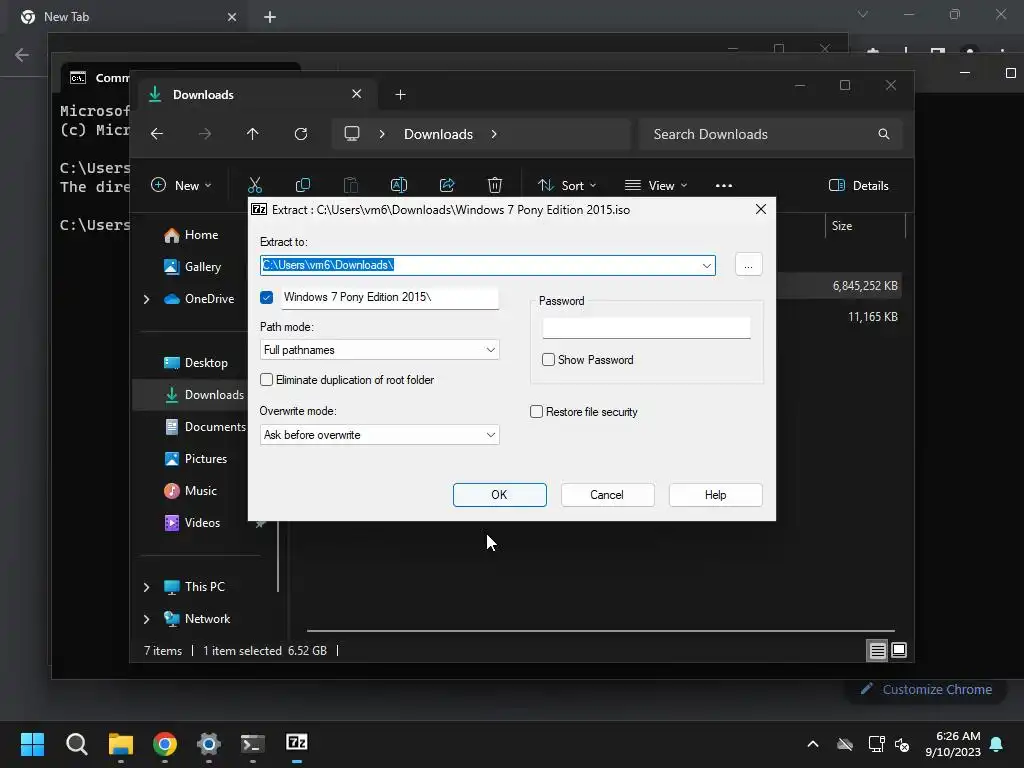Uncheck the Windows 7 Pony Edition 2015 subfolder checkbox
1024x768 pixels.
pos(266,297)
